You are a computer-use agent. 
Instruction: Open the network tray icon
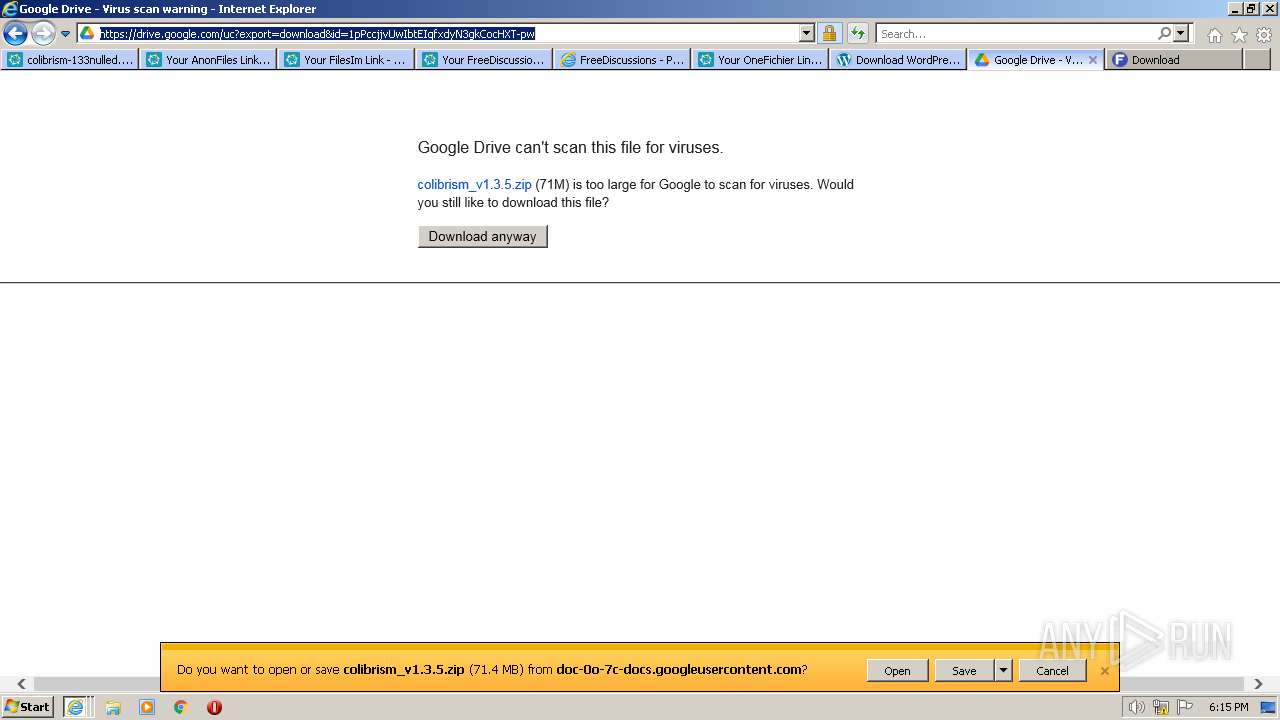pos(1161,707)
